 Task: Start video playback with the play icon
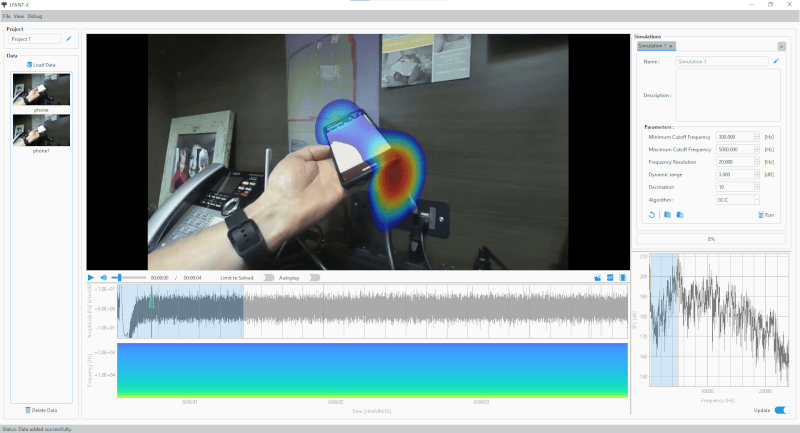pyautogui.click(x=91, y=277)
